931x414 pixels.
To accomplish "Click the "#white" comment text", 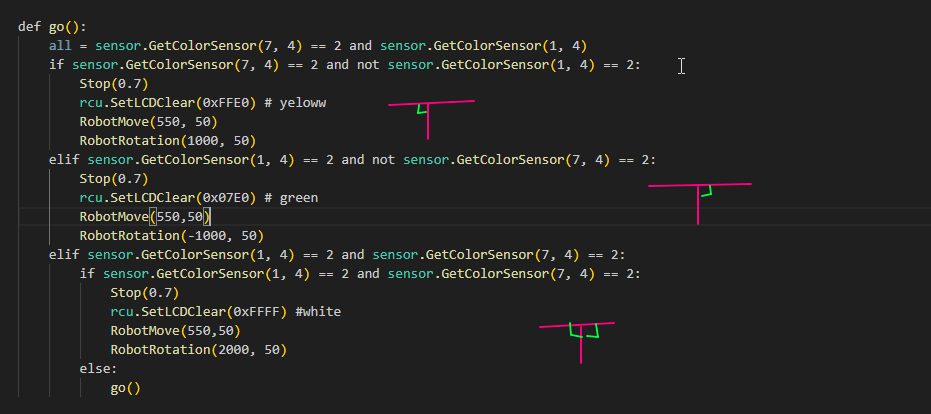I will (318, 312).
